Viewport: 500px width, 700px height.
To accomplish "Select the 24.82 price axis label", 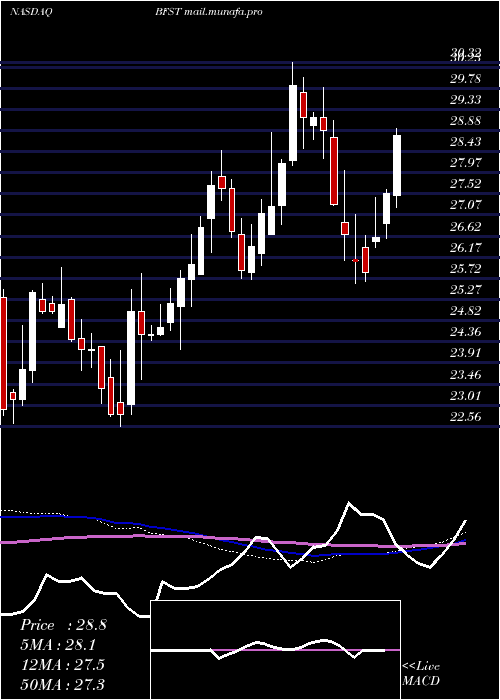I will click(x=466, y=311).
